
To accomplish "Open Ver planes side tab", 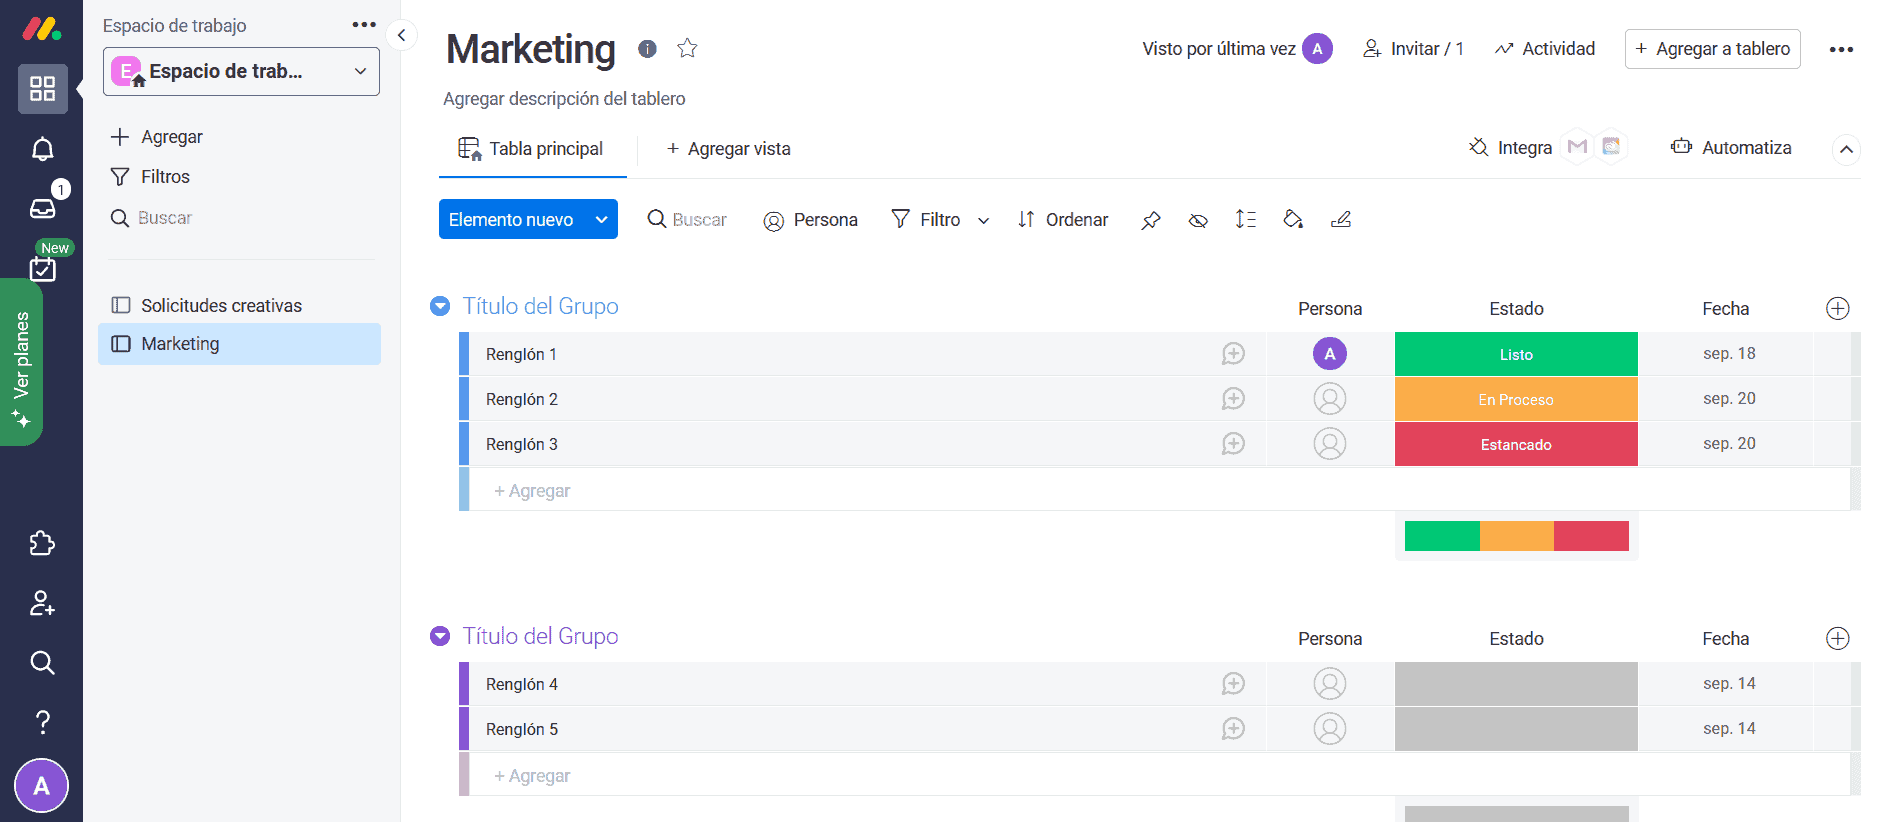I will point(21,362).
